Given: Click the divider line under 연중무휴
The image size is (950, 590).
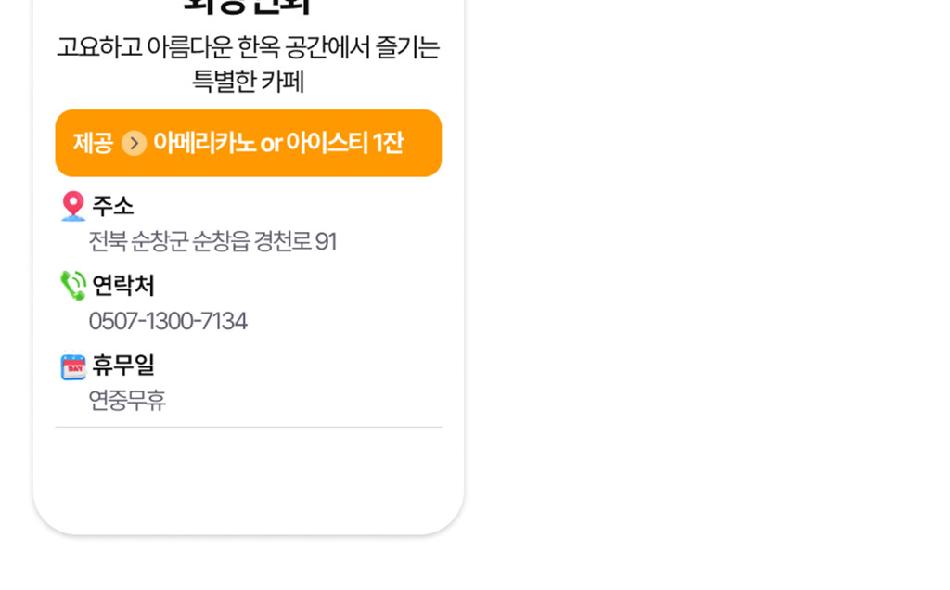Looking at the screenshot, I should point(249,427).
